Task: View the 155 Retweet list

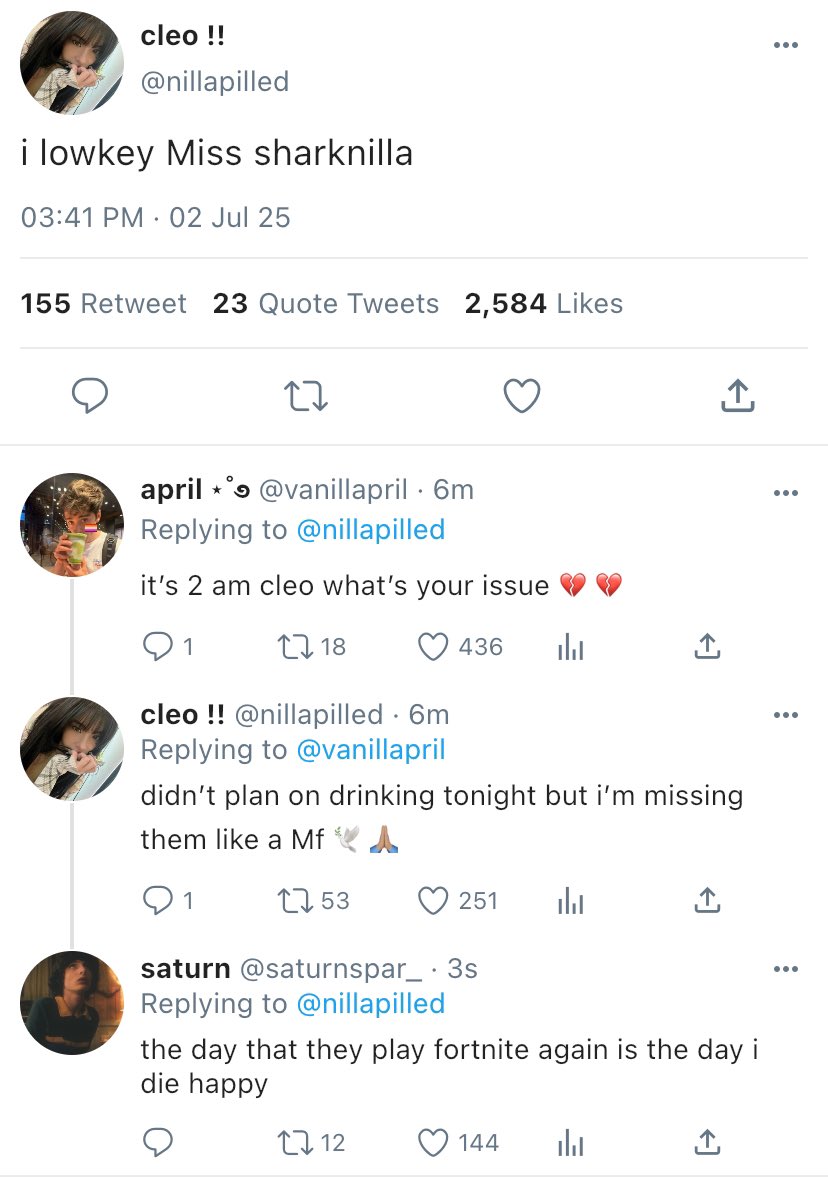Action: 103,304
